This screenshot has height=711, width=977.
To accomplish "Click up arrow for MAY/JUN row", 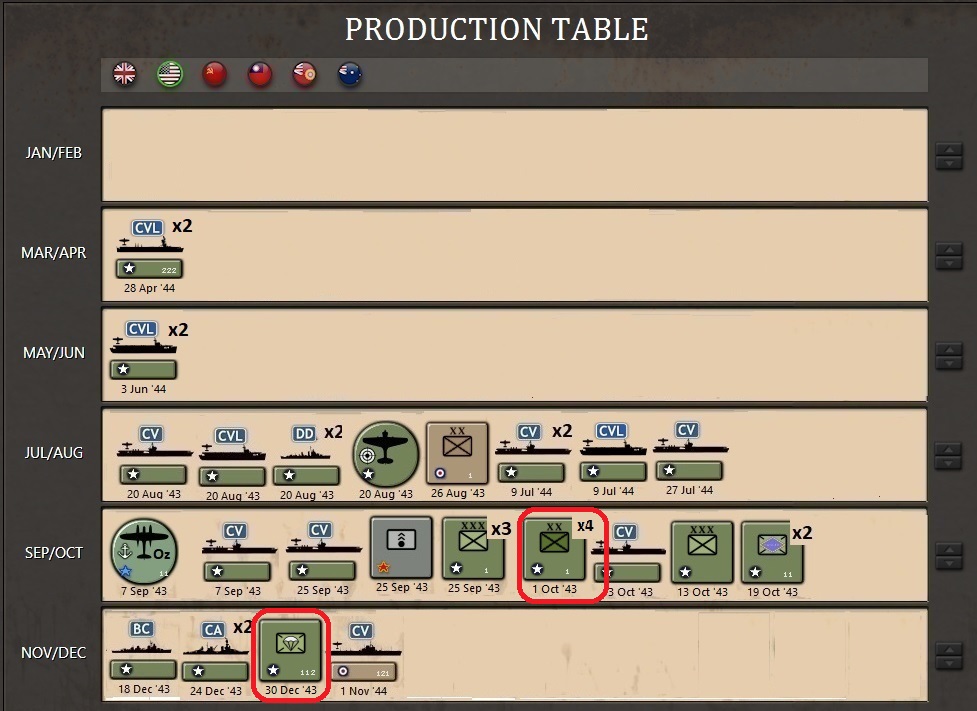I will coord(949,350).
